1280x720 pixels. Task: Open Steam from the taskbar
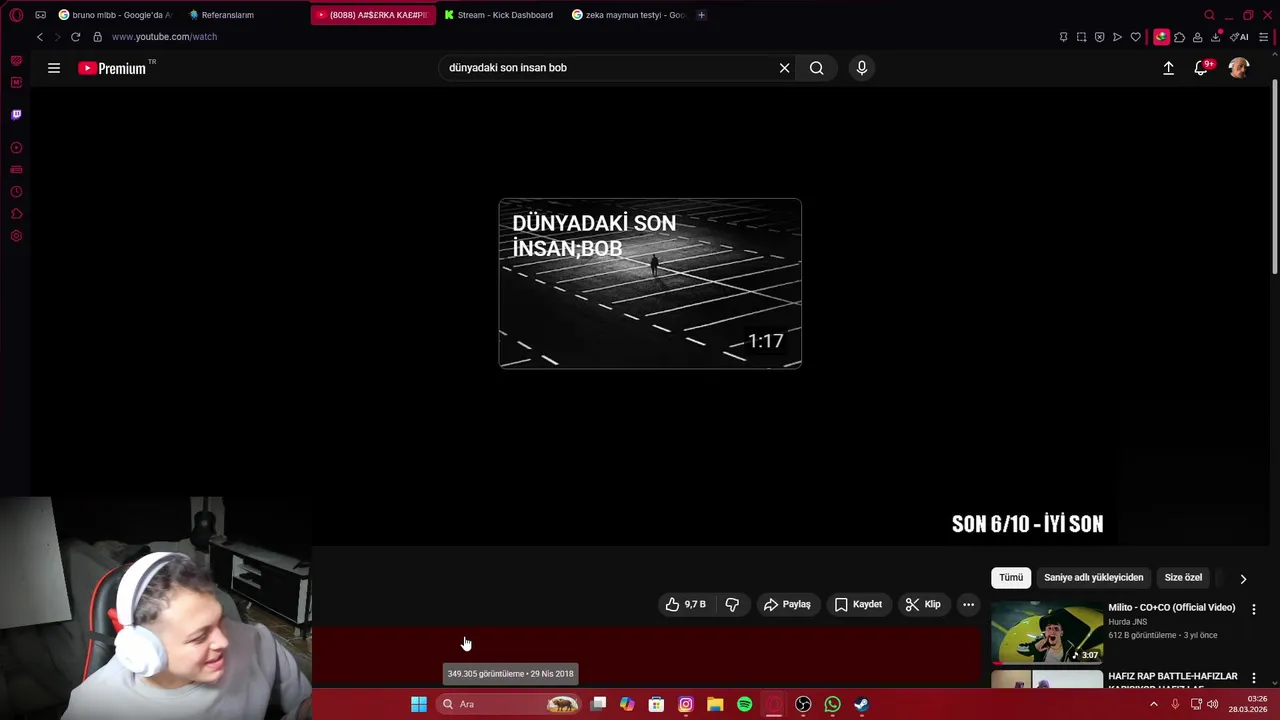point(861,705)
